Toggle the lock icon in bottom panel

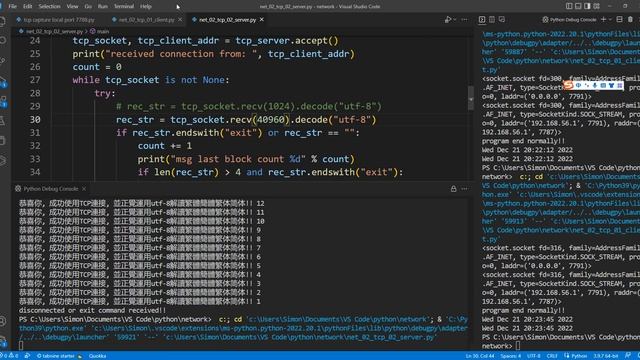453,189
